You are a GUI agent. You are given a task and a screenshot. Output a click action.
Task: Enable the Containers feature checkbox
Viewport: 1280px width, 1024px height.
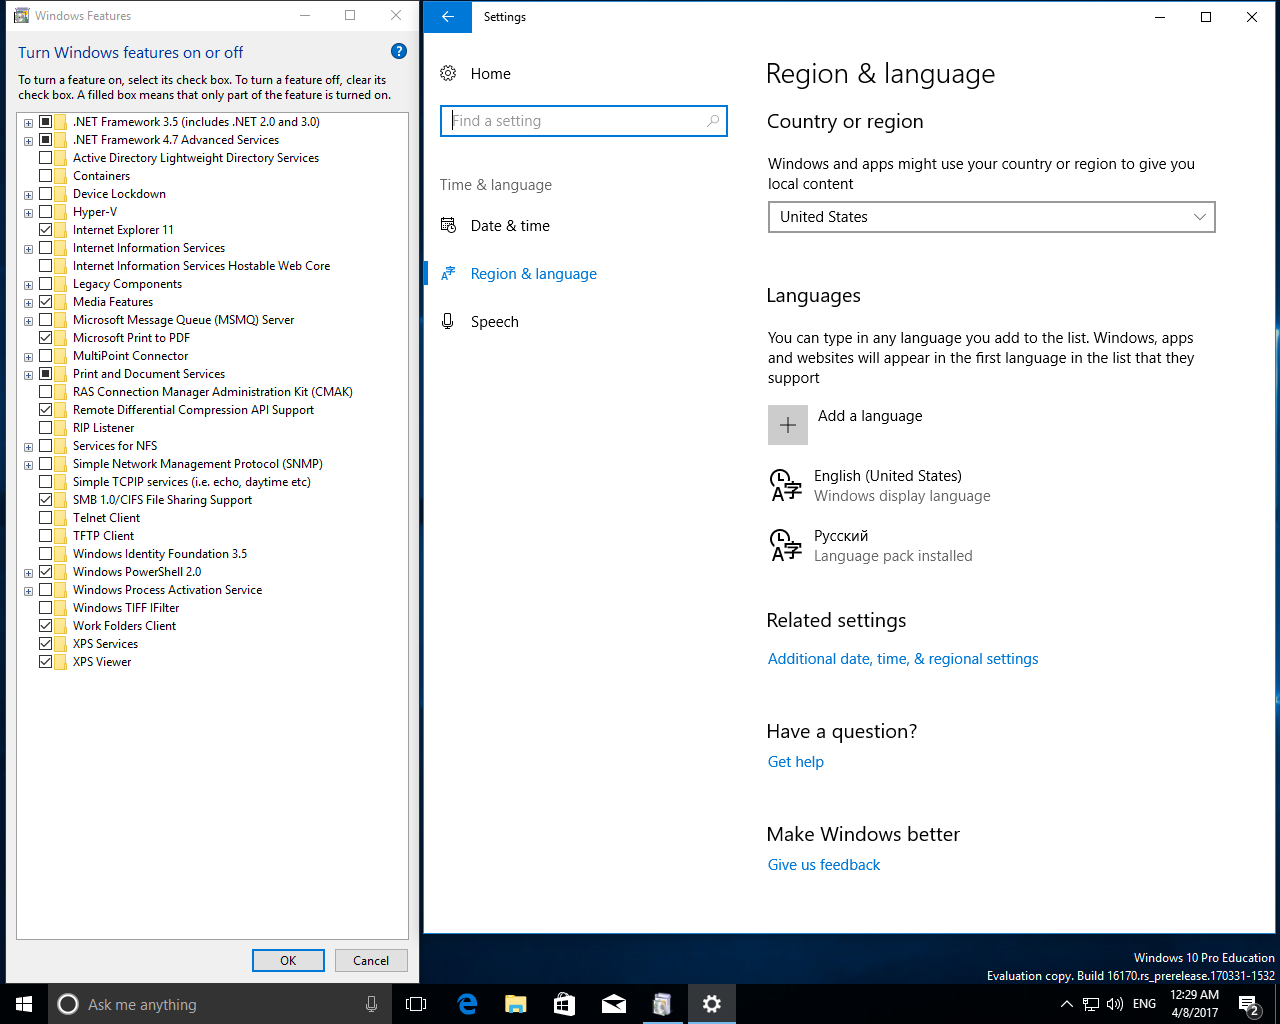[x=46, y=176]
